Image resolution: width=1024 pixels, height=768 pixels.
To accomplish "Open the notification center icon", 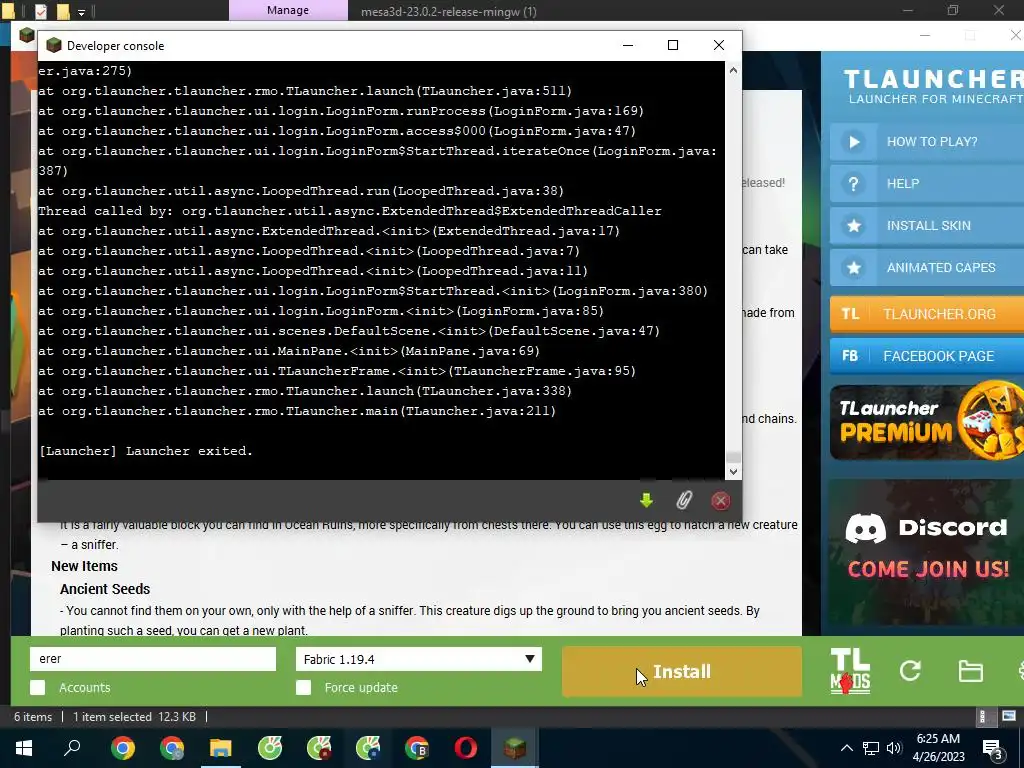I will (x=993, y=748).
